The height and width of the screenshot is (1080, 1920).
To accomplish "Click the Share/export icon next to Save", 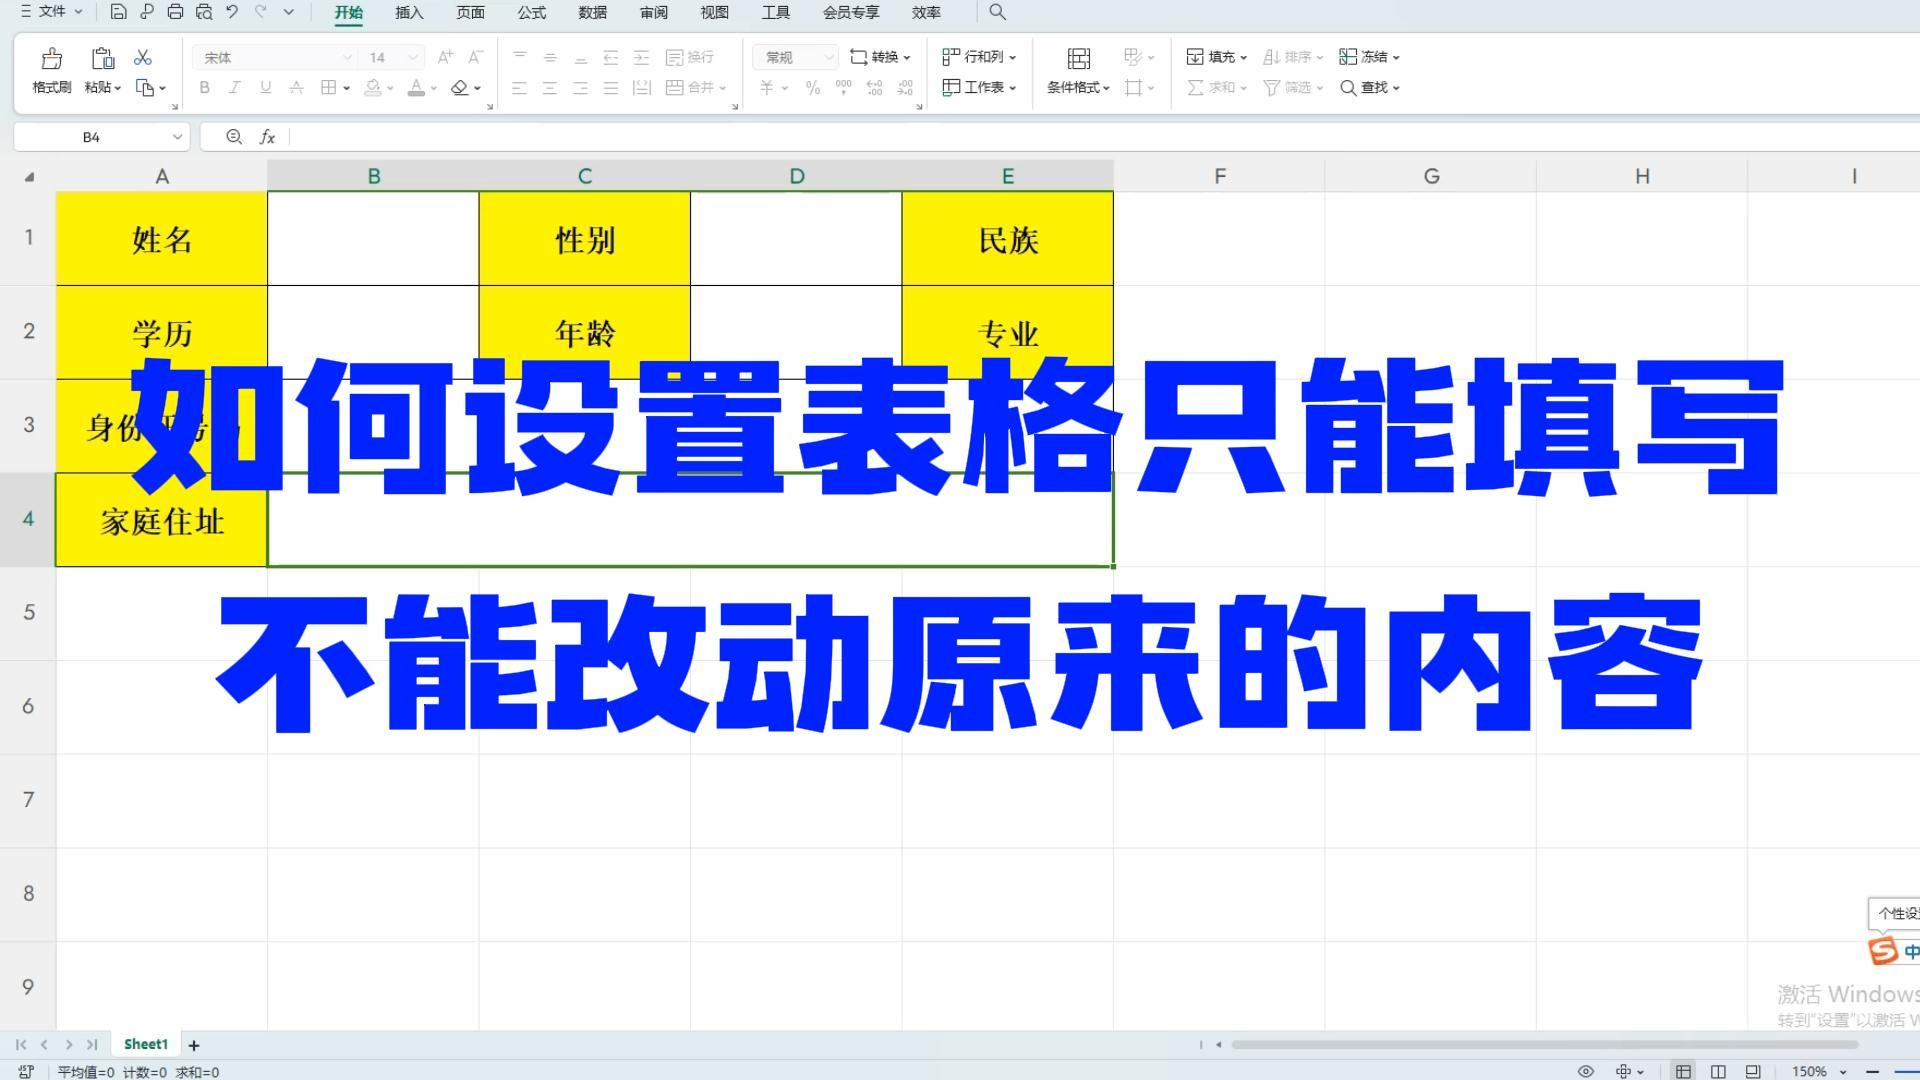I will click(x=147, y=12).
